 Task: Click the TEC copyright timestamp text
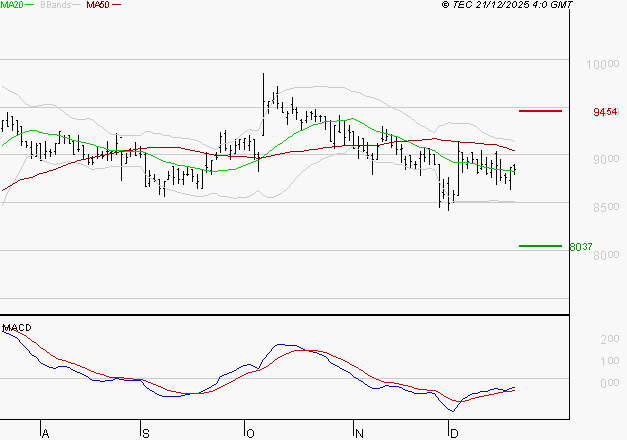pos(507,5)
